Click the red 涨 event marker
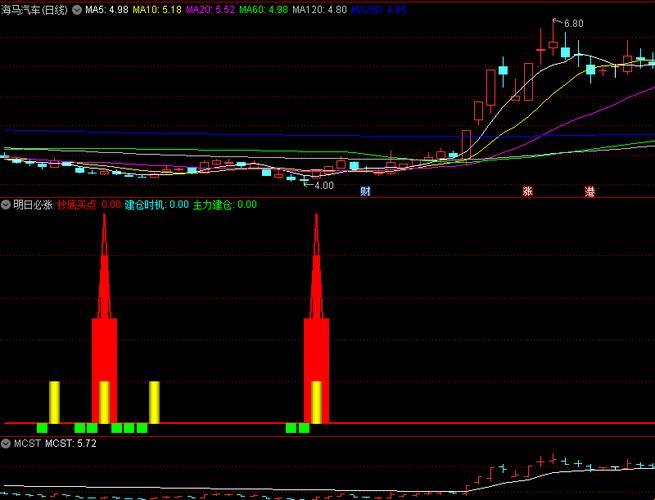Viewport: 655px width, 500px height. pos(527,191)
